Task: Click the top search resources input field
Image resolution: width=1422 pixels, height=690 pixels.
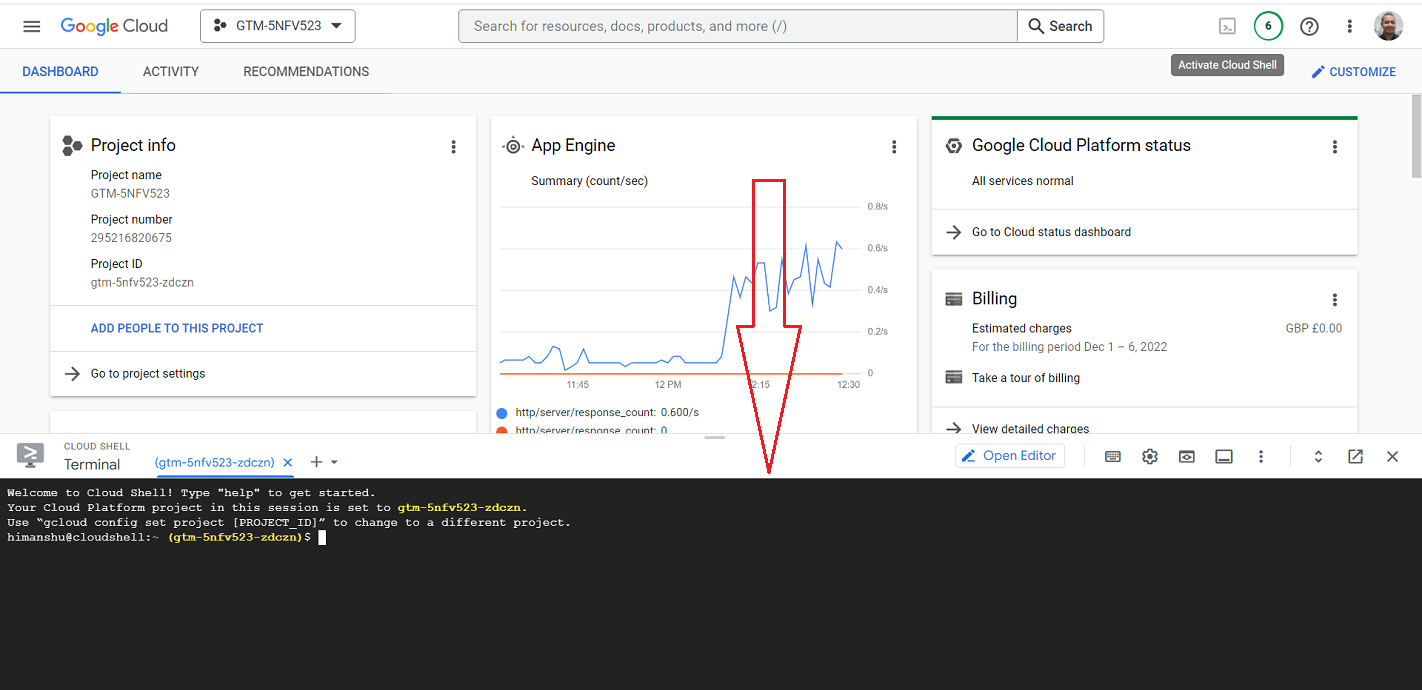Action: click(738, 26)
